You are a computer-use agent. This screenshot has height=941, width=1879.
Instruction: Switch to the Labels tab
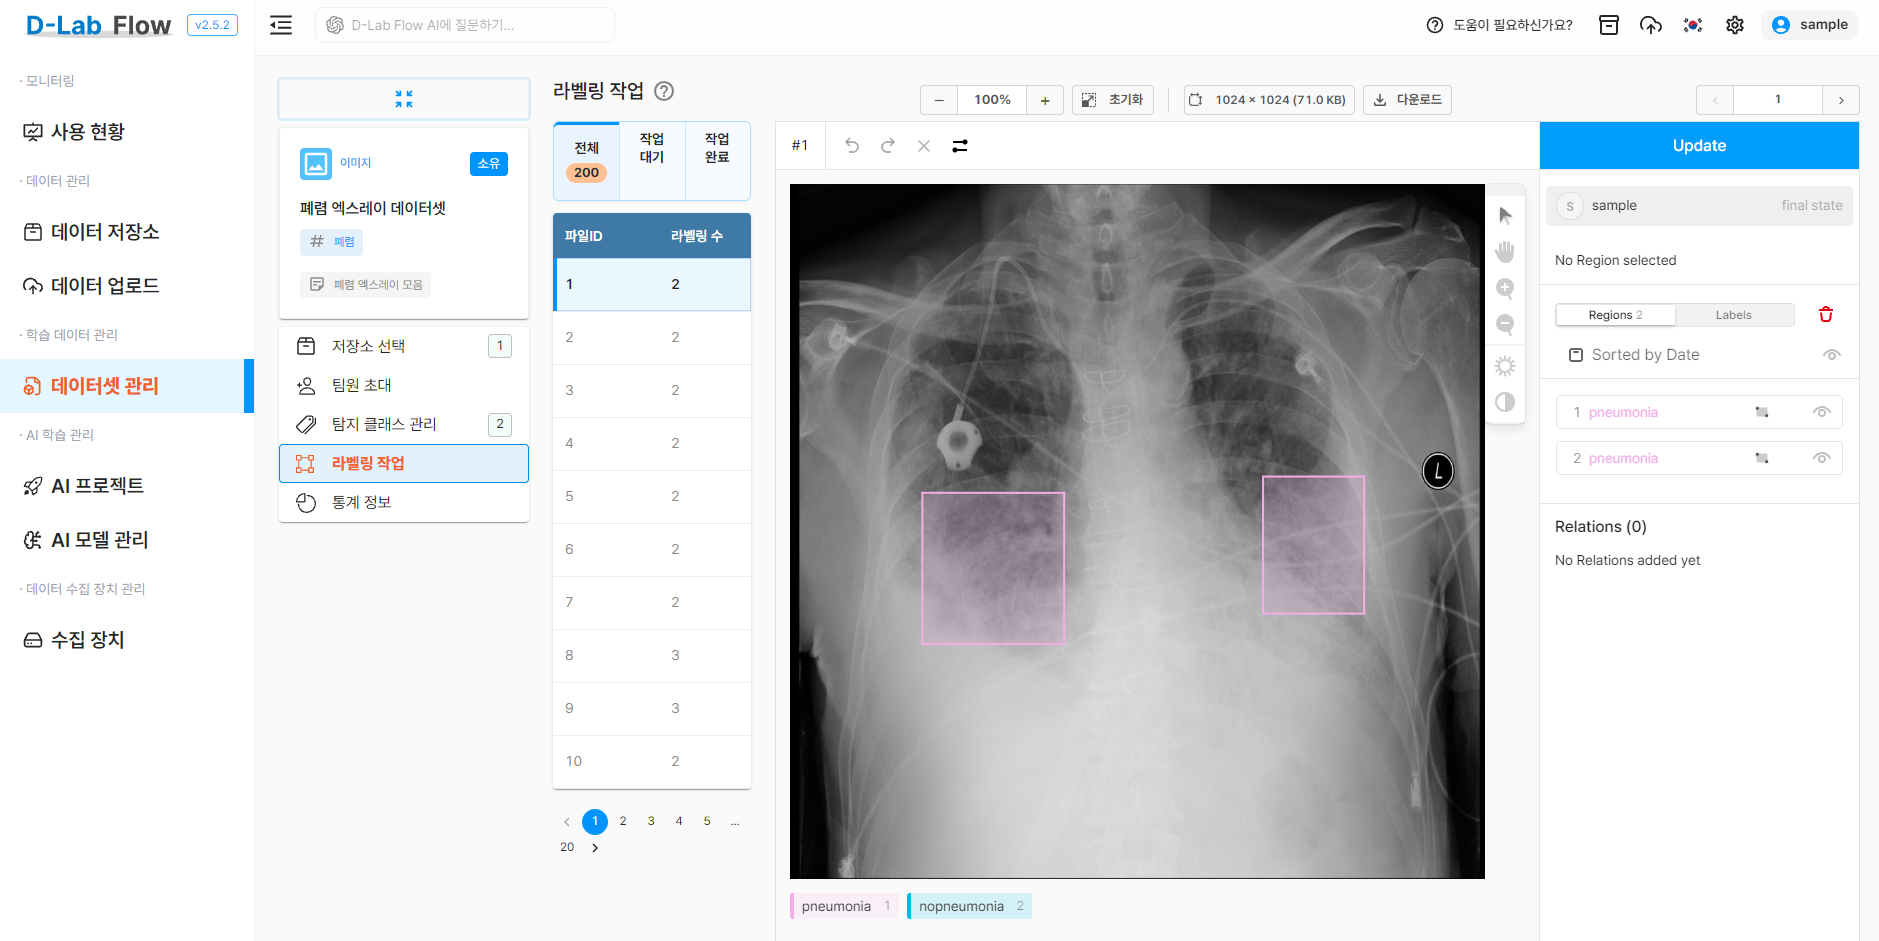(1734, 315)
